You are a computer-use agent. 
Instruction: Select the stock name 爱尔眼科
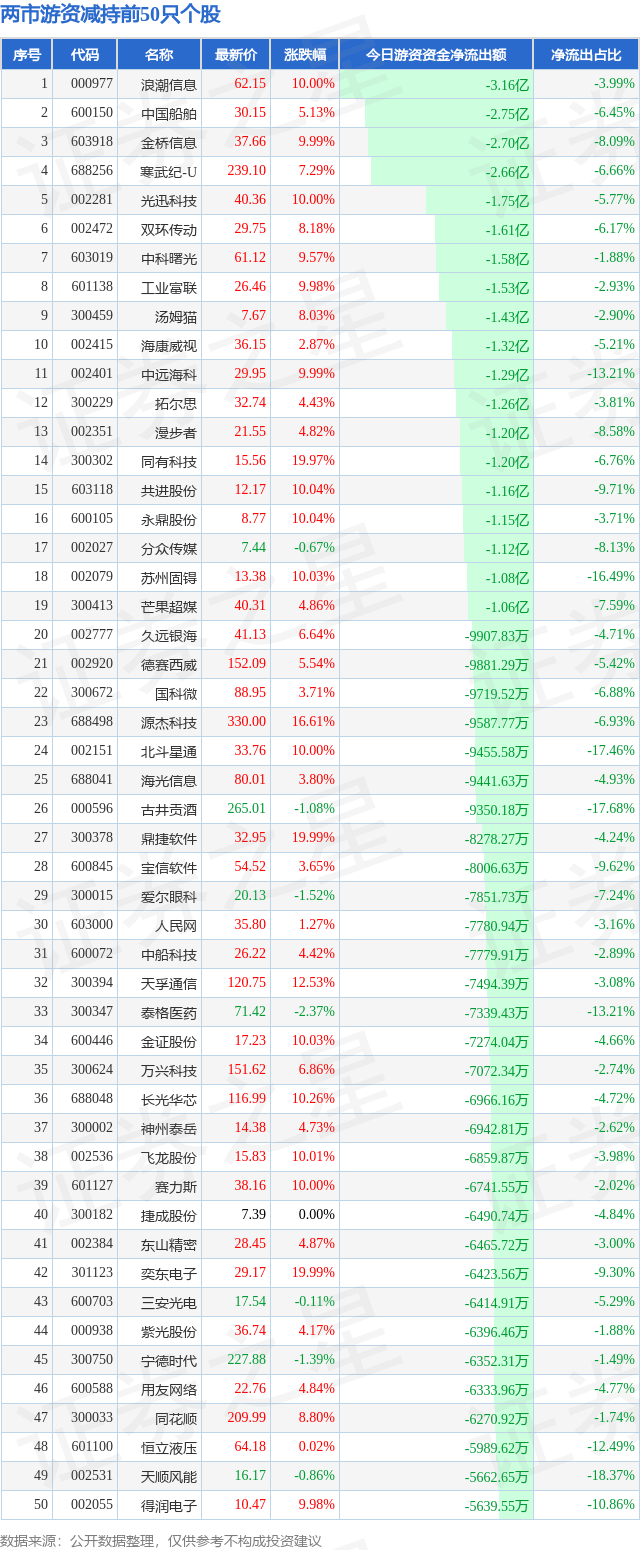click(x=169, y=897)
